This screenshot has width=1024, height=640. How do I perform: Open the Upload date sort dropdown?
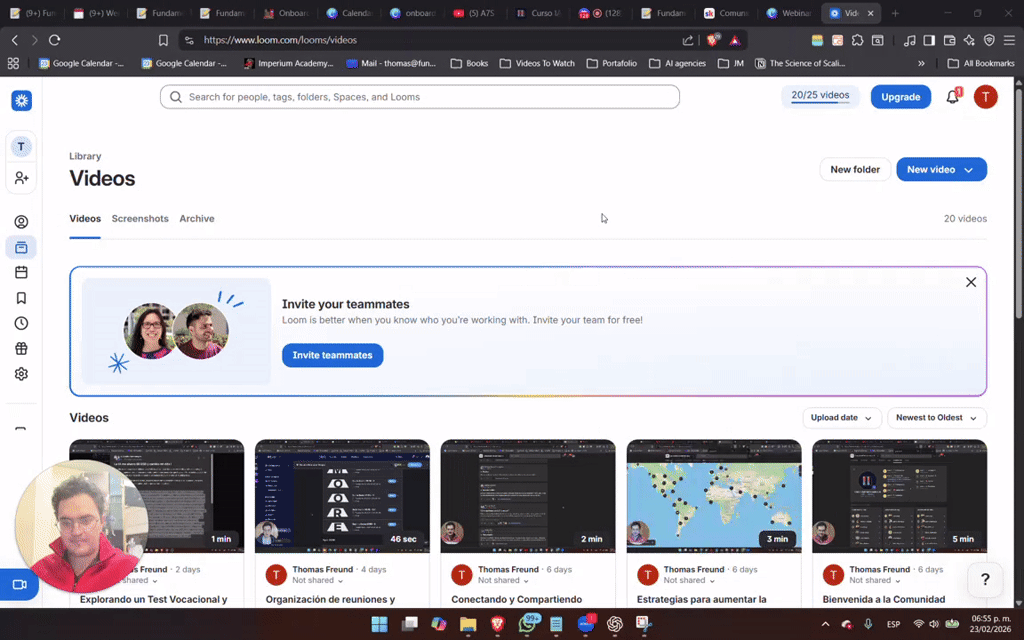pyautogui.click(x=841, y=418)
